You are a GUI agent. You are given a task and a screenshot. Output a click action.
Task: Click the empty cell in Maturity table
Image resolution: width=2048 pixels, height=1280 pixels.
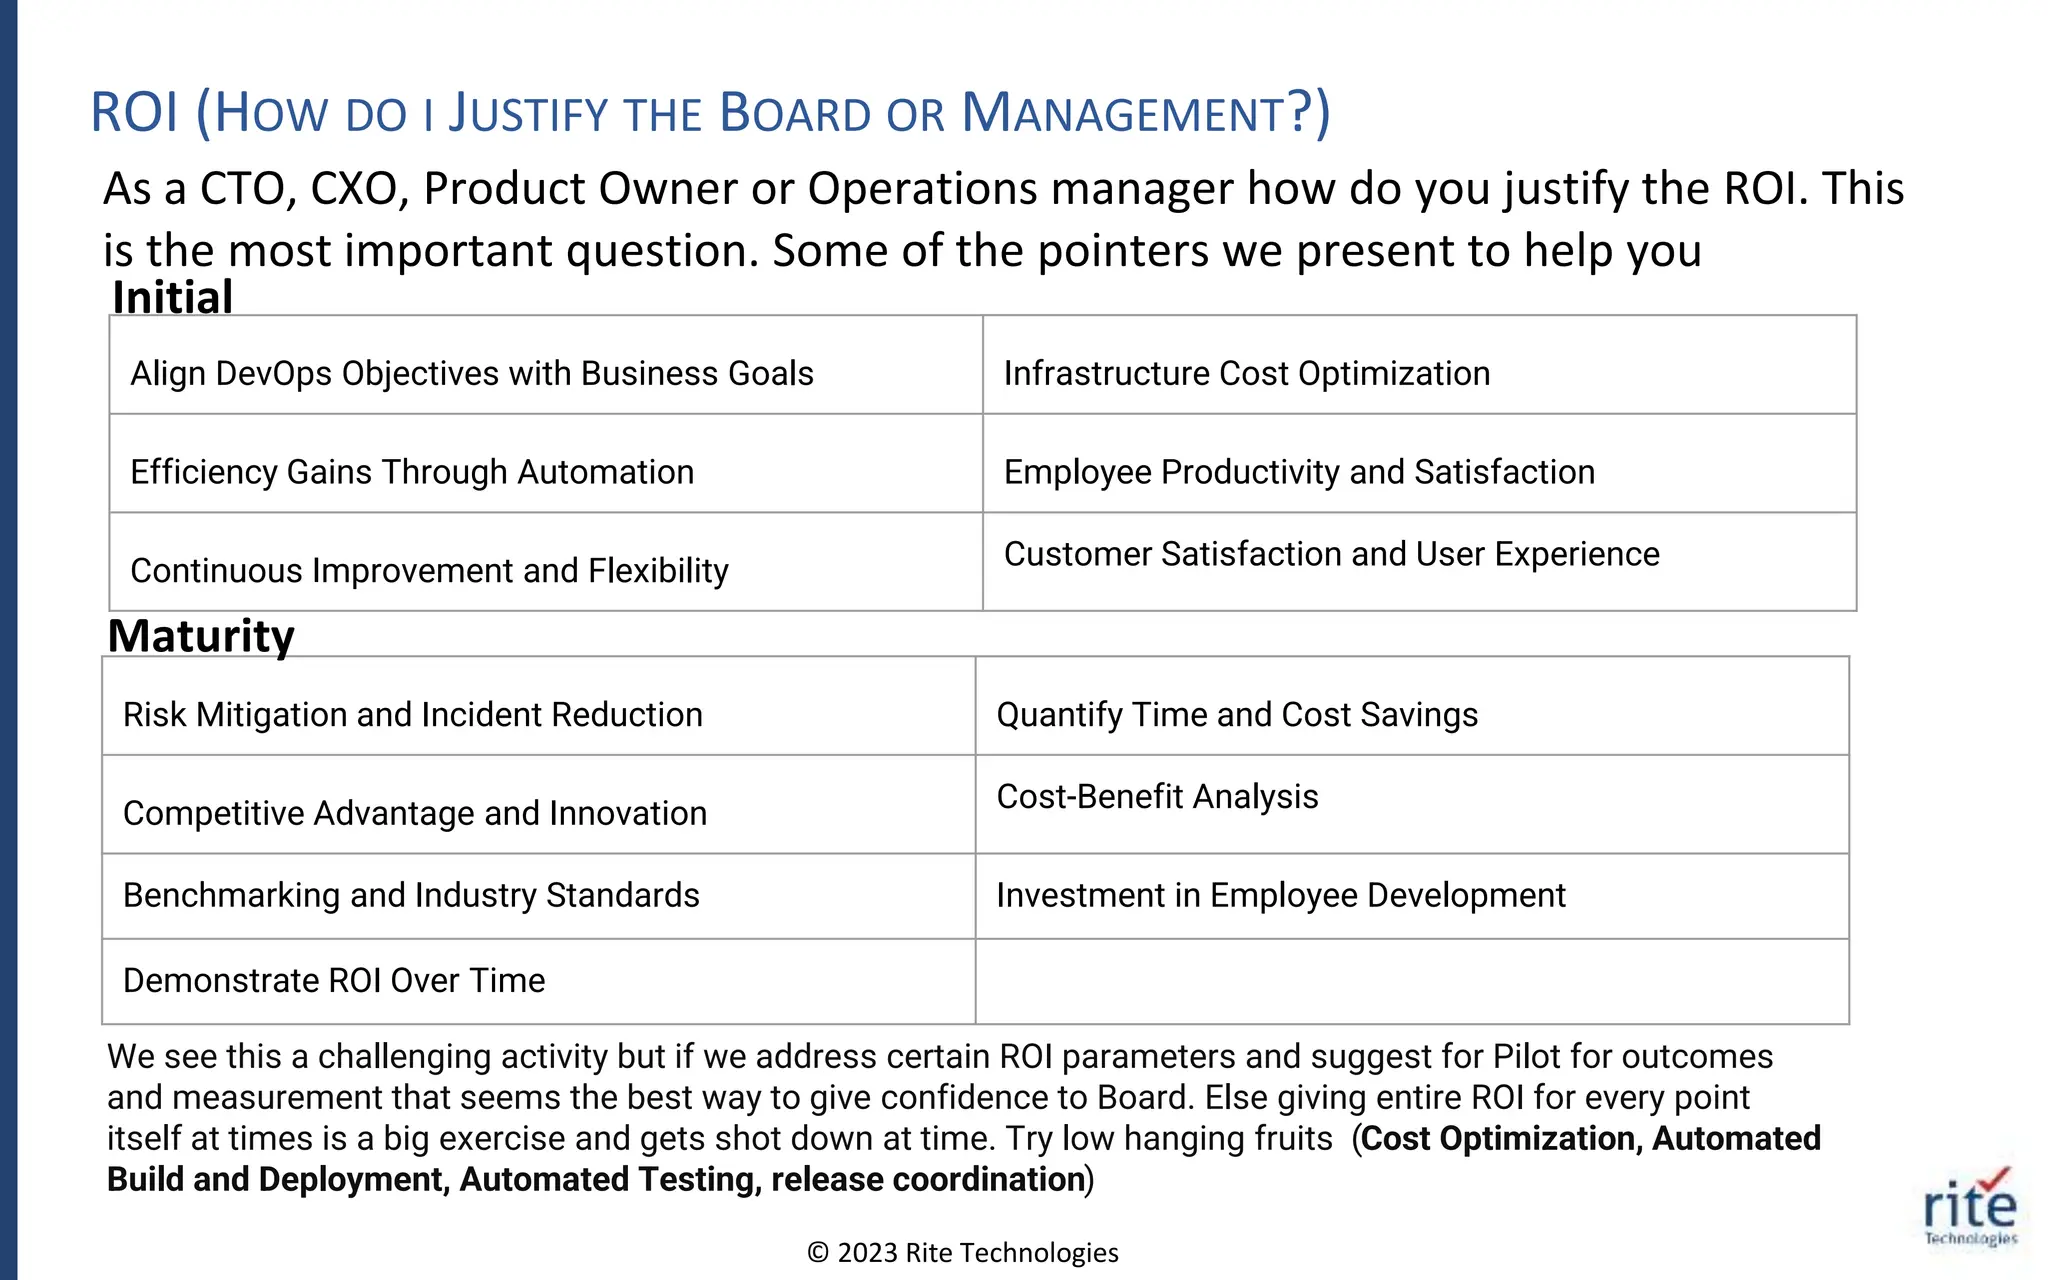point(1412,981)
